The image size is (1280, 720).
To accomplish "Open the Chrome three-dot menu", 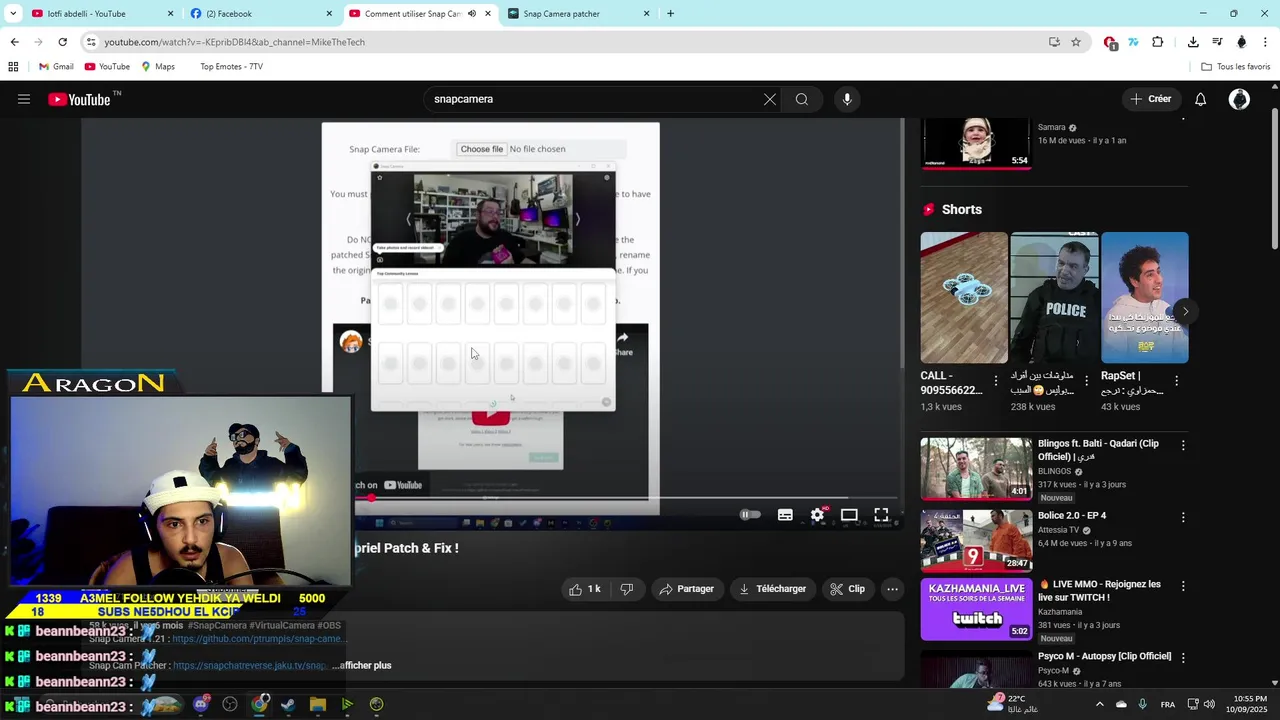I will 1266,42.
